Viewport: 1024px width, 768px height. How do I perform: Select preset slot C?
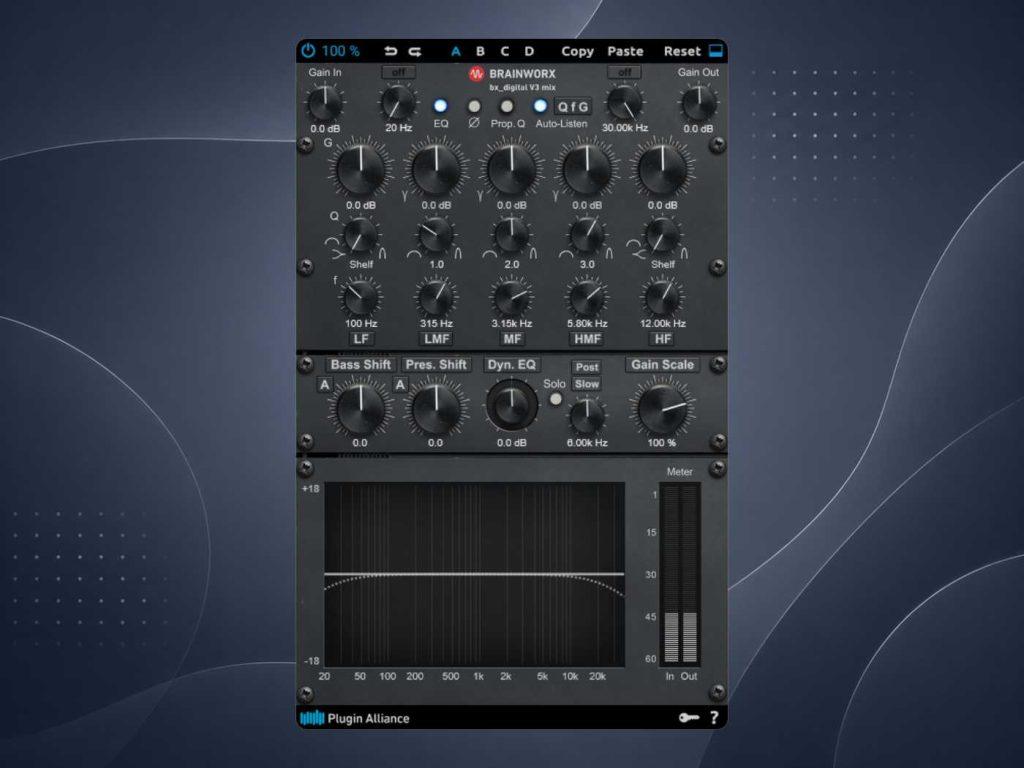coord(504,52)
